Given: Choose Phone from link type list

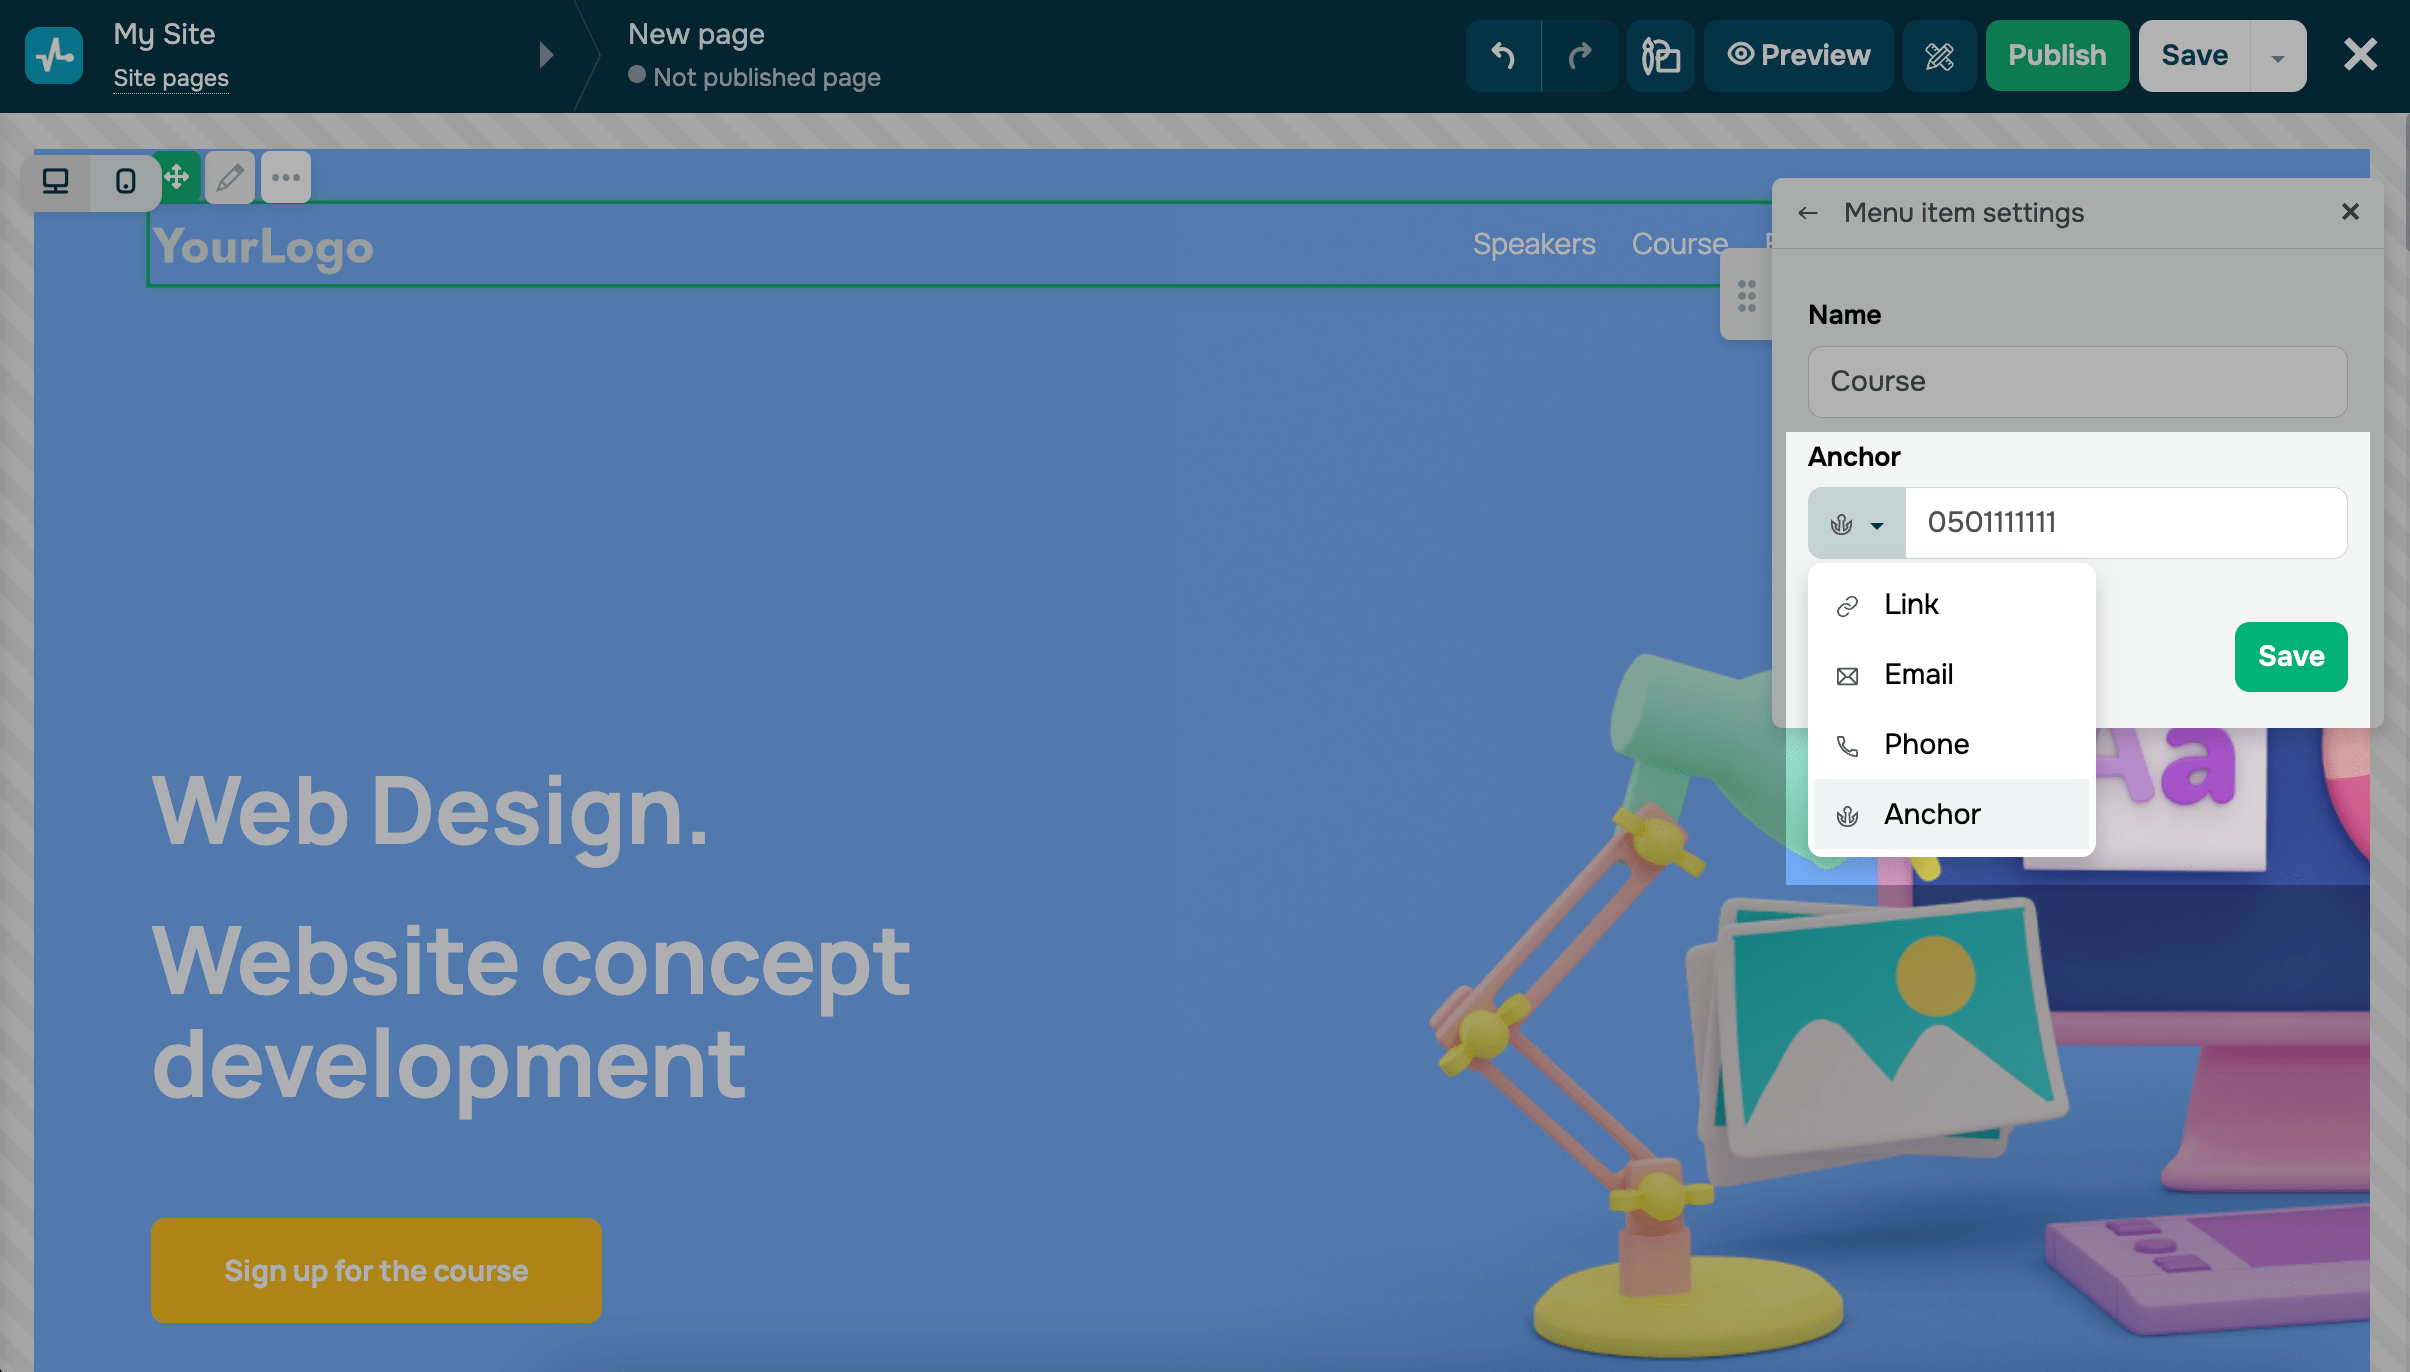Looking at the screenshot, I should 1926,744.
